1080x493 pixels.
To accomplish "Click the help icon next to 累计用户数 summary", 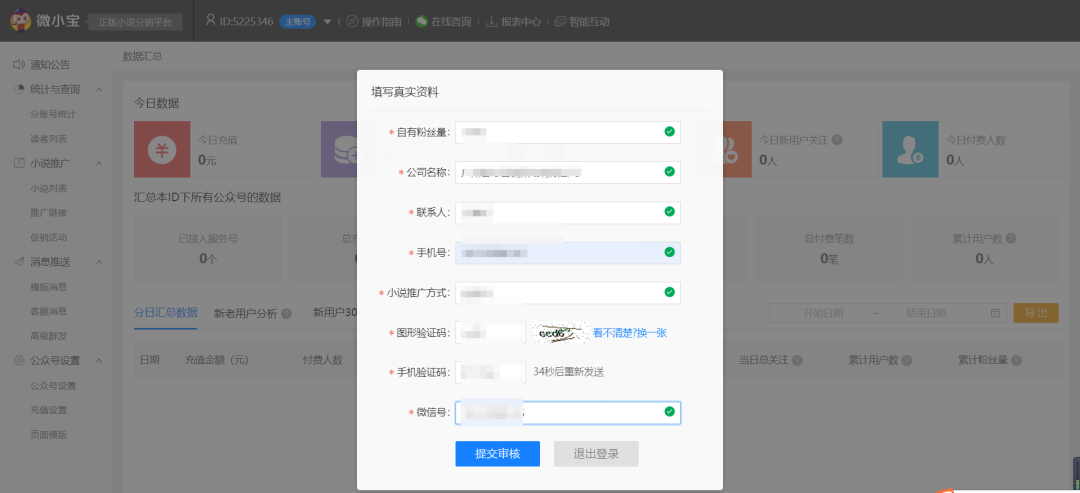I will [x=1010, y=238].
